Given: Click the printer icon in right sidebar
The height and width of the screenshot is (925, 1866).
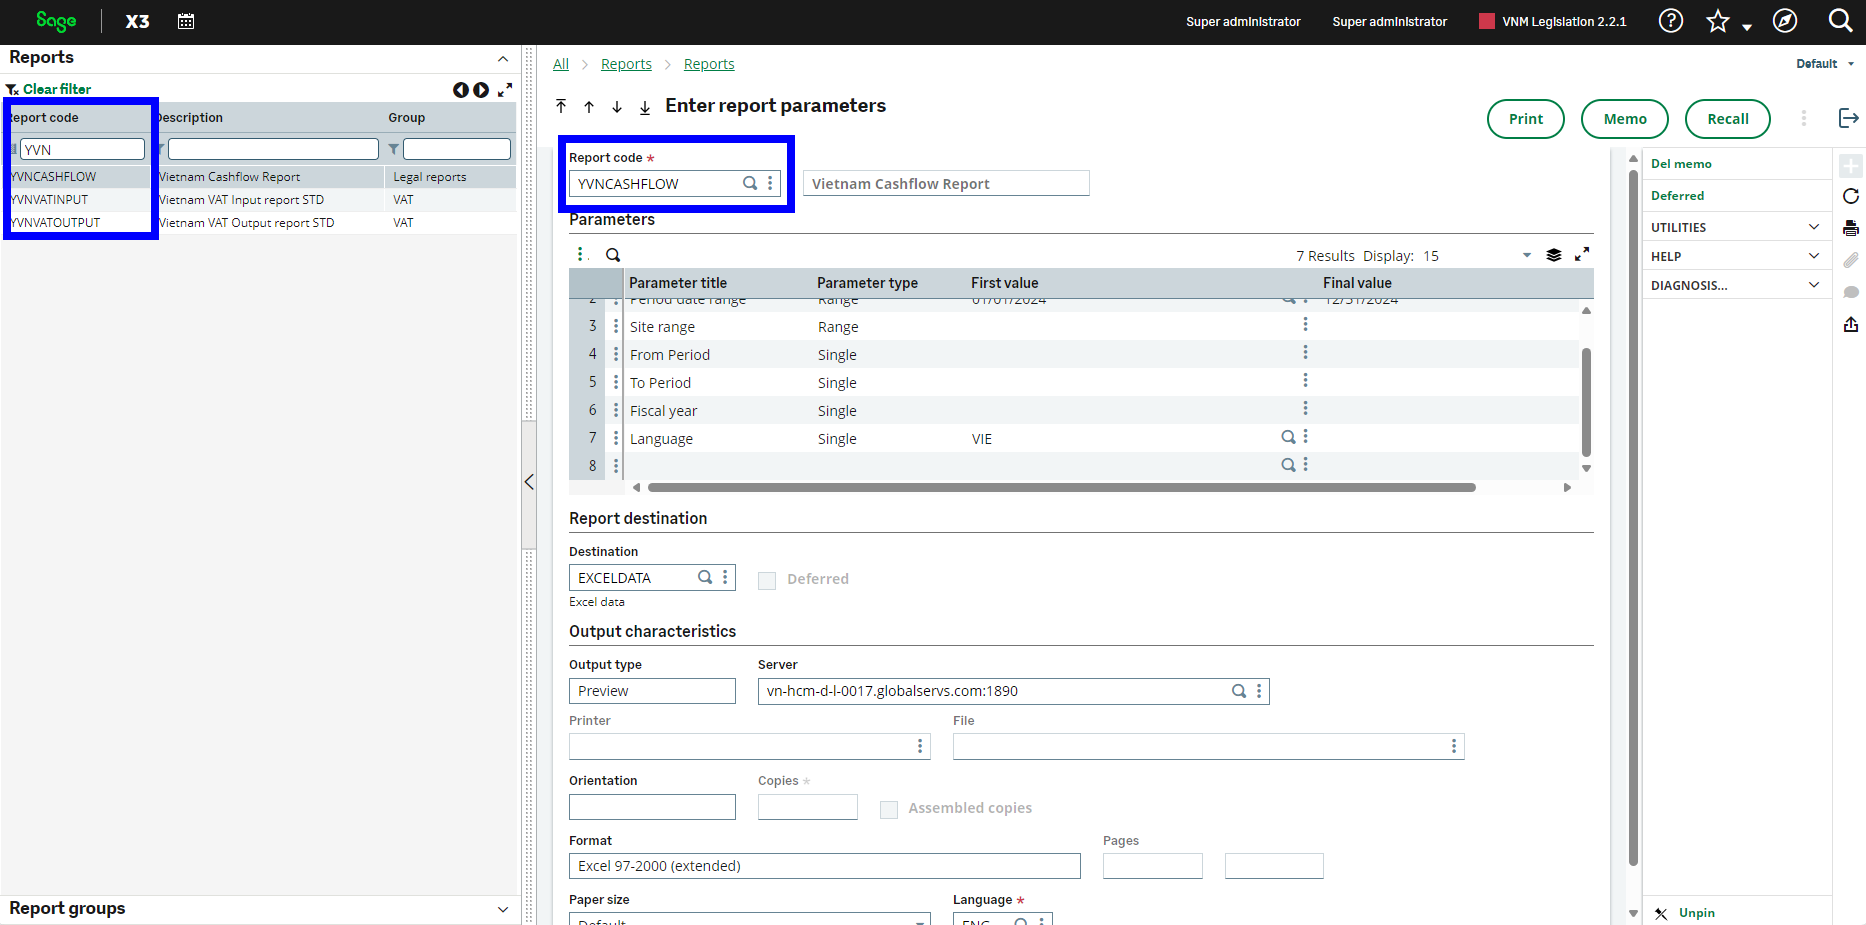Looking at the screenshot, I should pyautogui.click(x=1851, y=228).
